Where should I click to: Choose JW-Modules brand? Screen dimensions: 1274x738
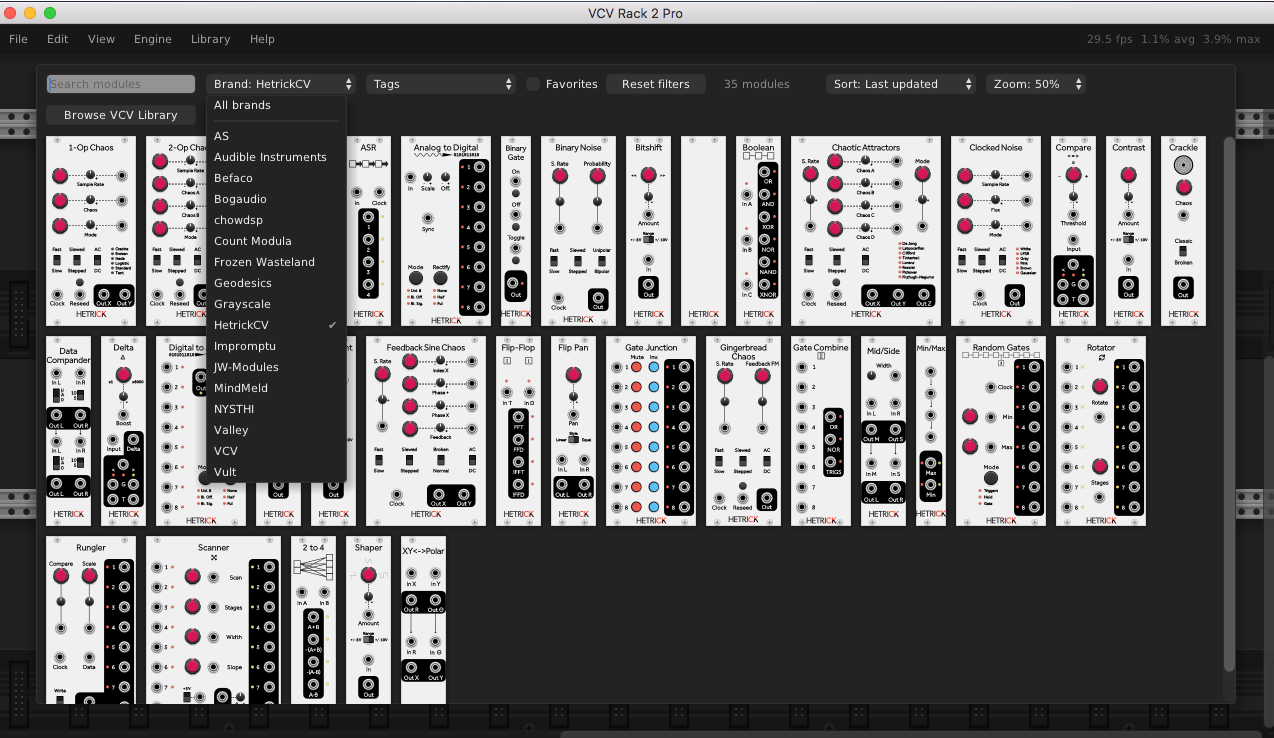pyautogui.click(x=276, y=367)
